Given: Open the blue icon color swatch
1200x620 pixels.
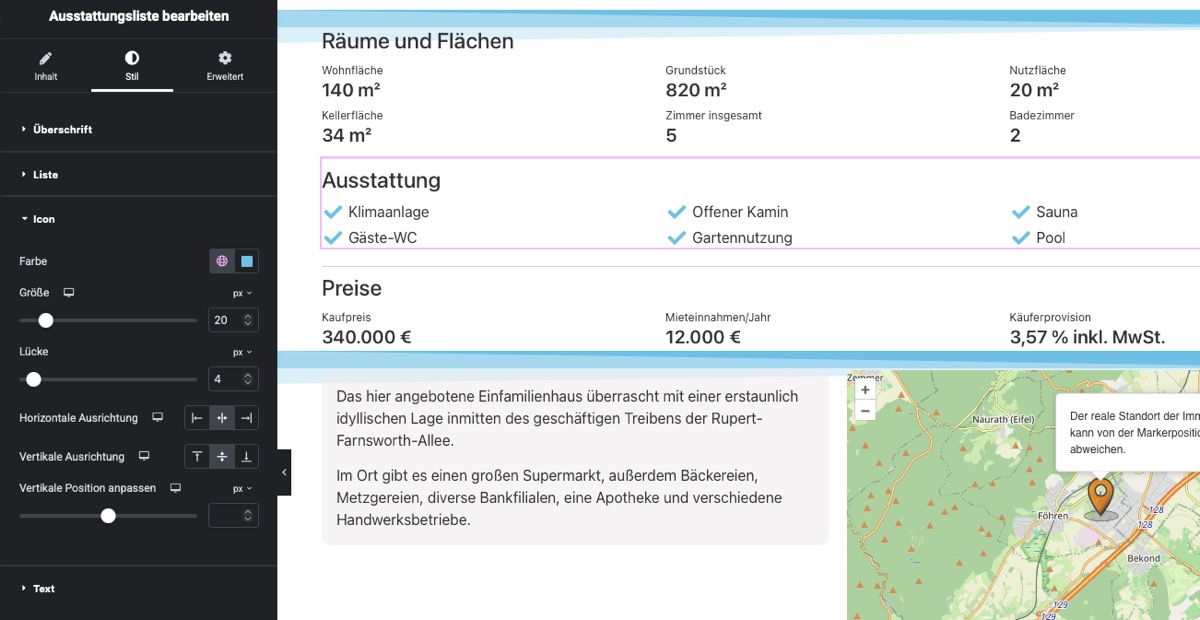Looking at the screenshot, I should [x=247, y=261].
